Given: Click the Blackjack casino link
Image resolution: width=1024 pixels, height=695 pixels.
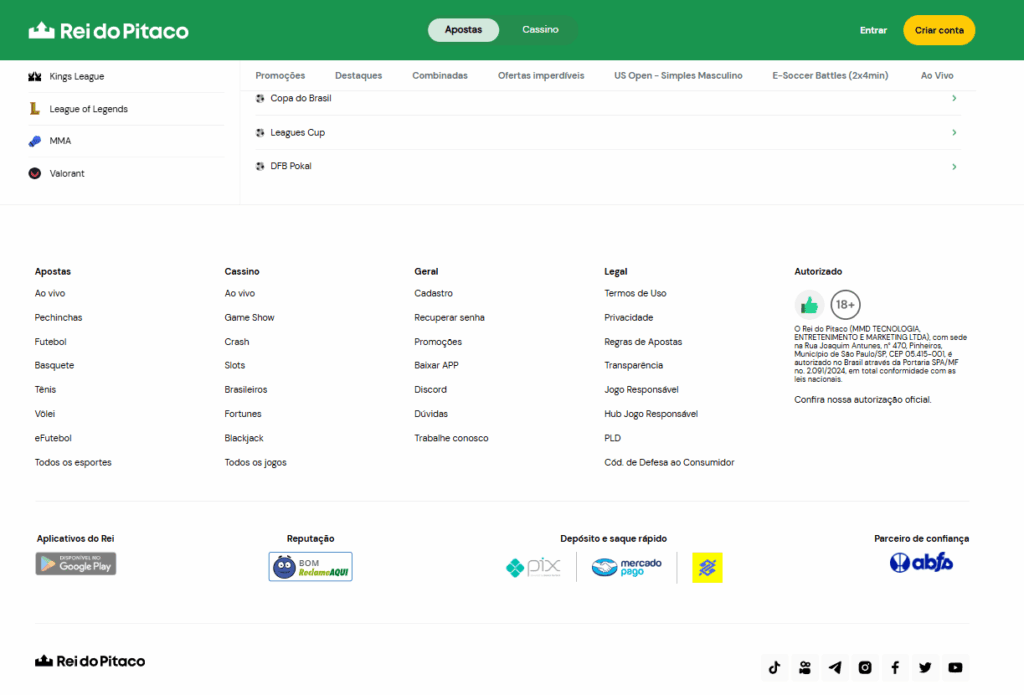Looking at the screenshot, I should pos(244,438).
